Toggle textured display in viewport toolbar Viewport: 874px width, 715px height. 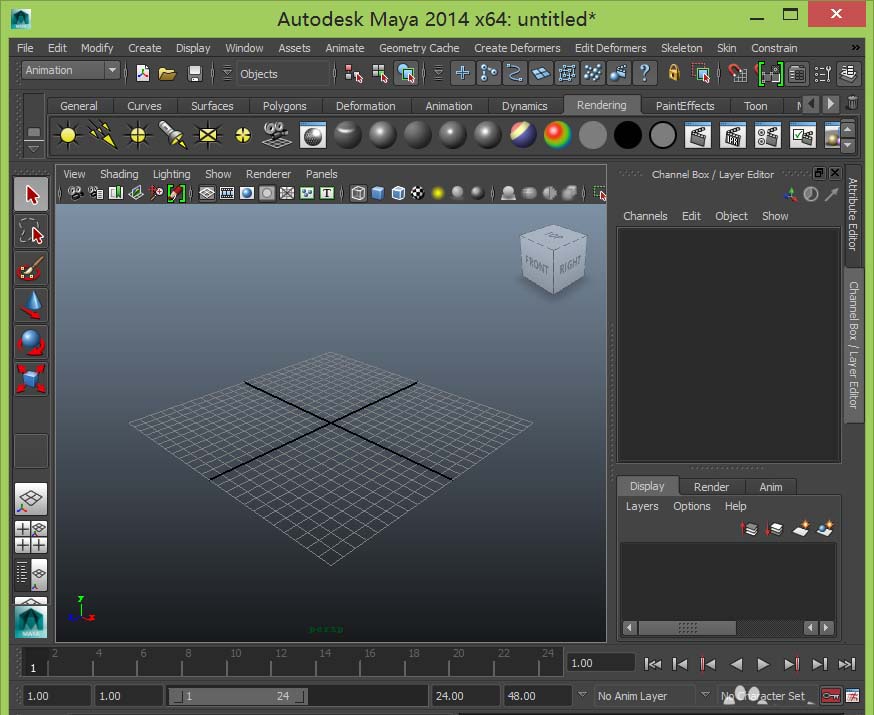(x=417, y=193)
